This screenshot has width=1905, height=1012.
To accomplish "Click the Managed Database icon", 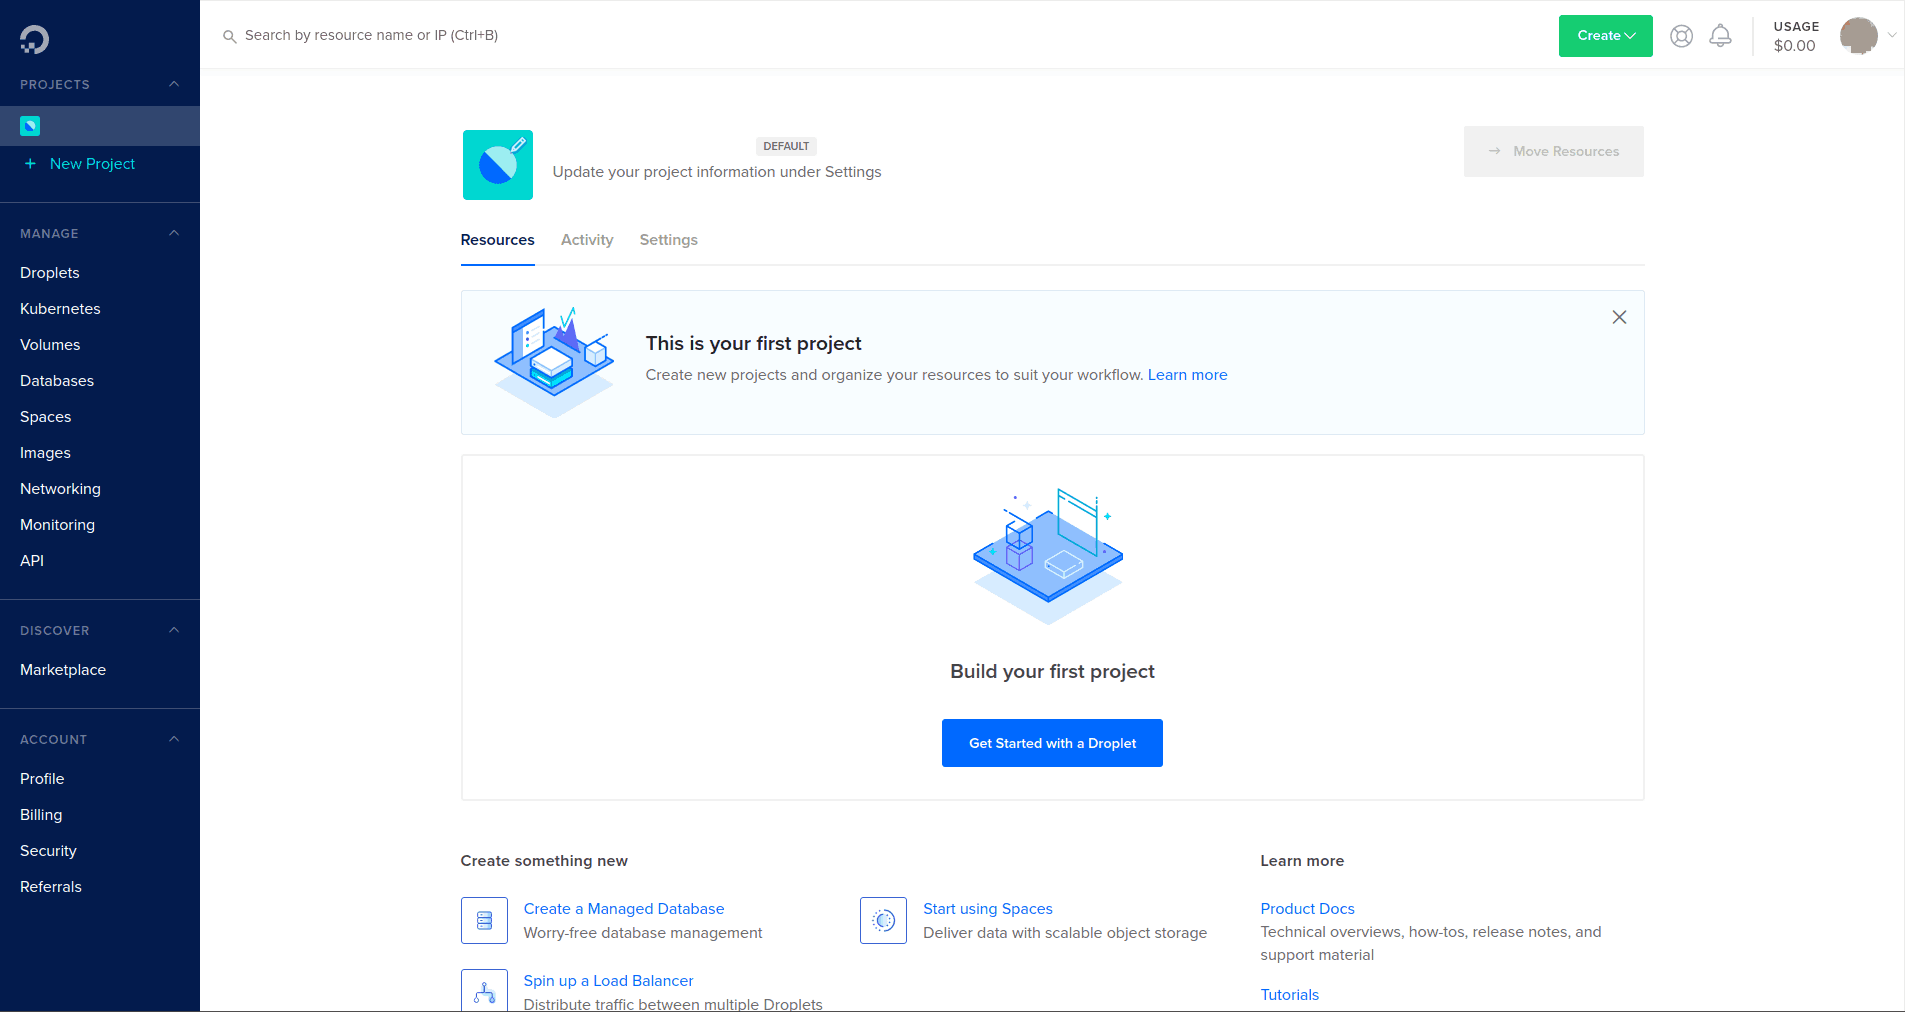I will click(484, 920).
